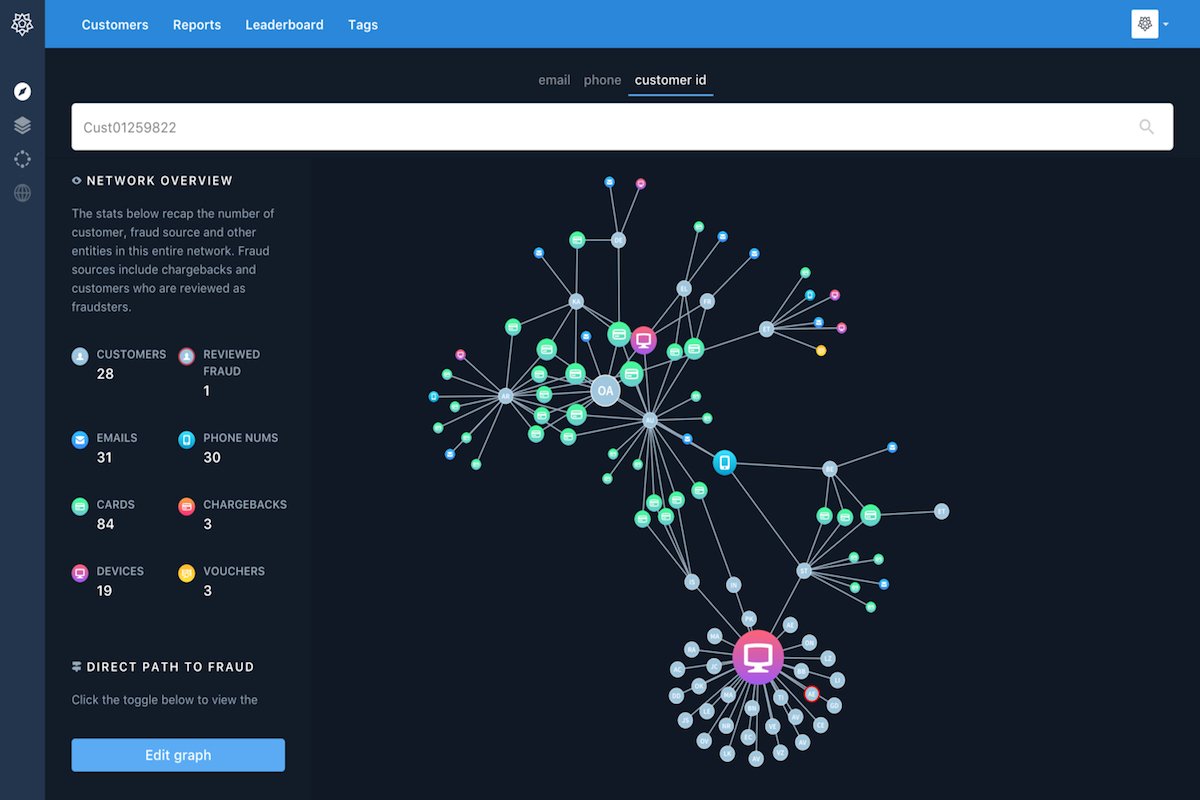Click the Phone Nums legend icon
Screen dimensions: 1200x800
[186, 439]
